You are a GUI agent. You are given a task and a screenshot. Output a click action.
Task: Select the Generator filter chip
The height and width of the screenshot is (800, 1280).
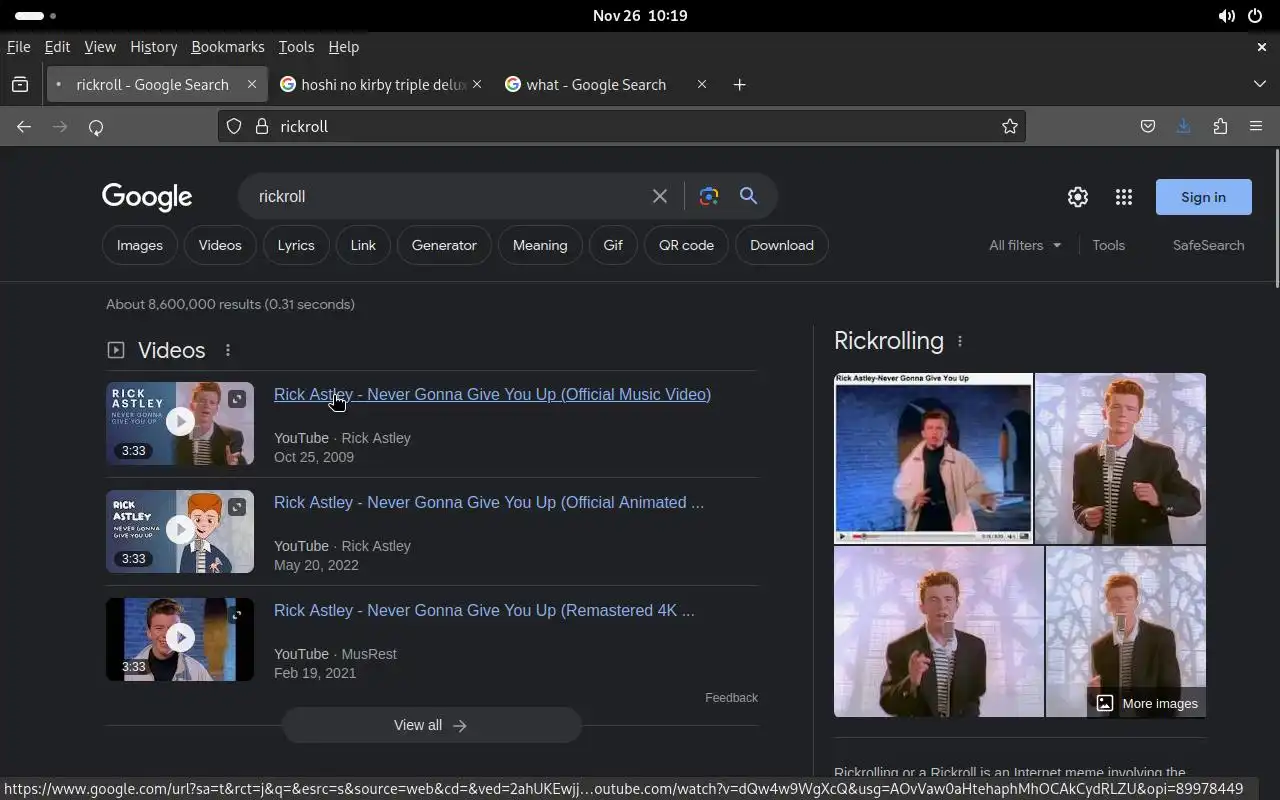(x=444, y=245)
